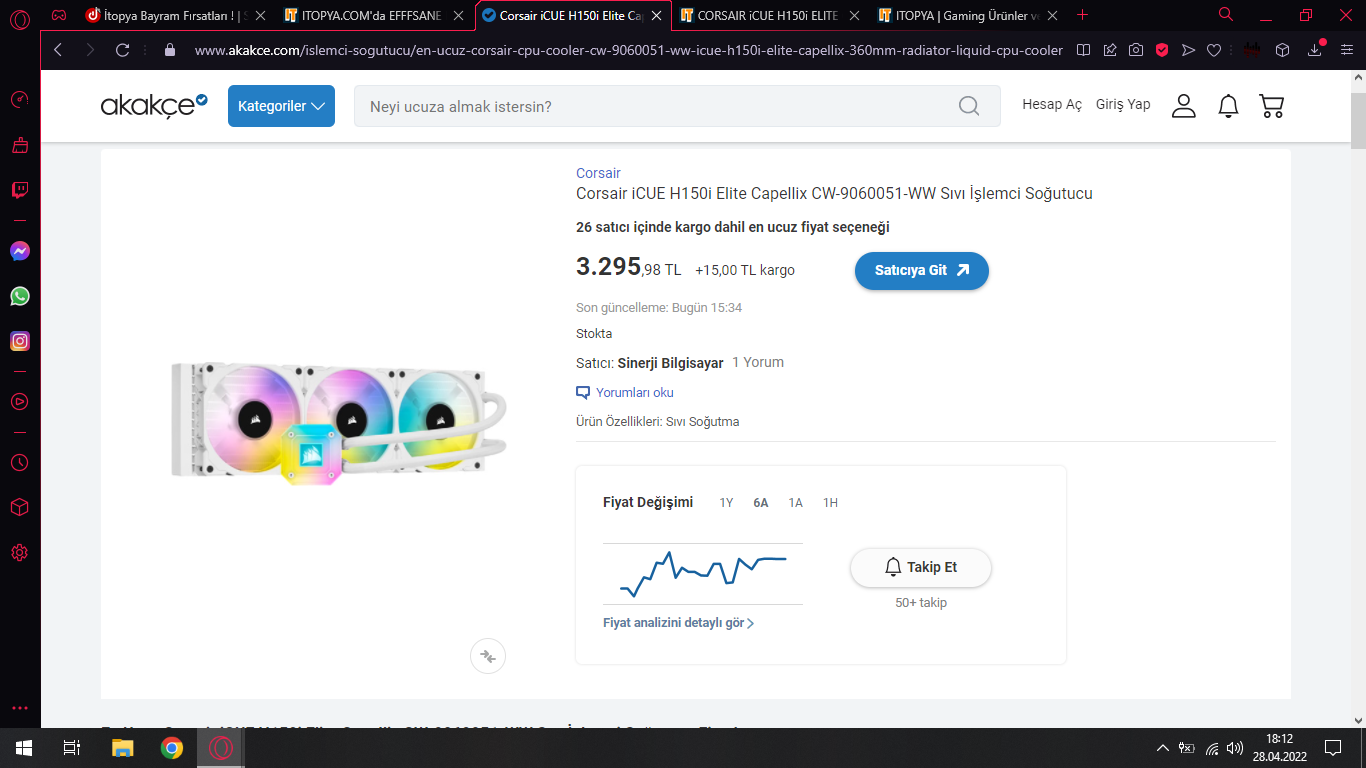Open WhatsApp in the sidebar

(x=20, y=296)
